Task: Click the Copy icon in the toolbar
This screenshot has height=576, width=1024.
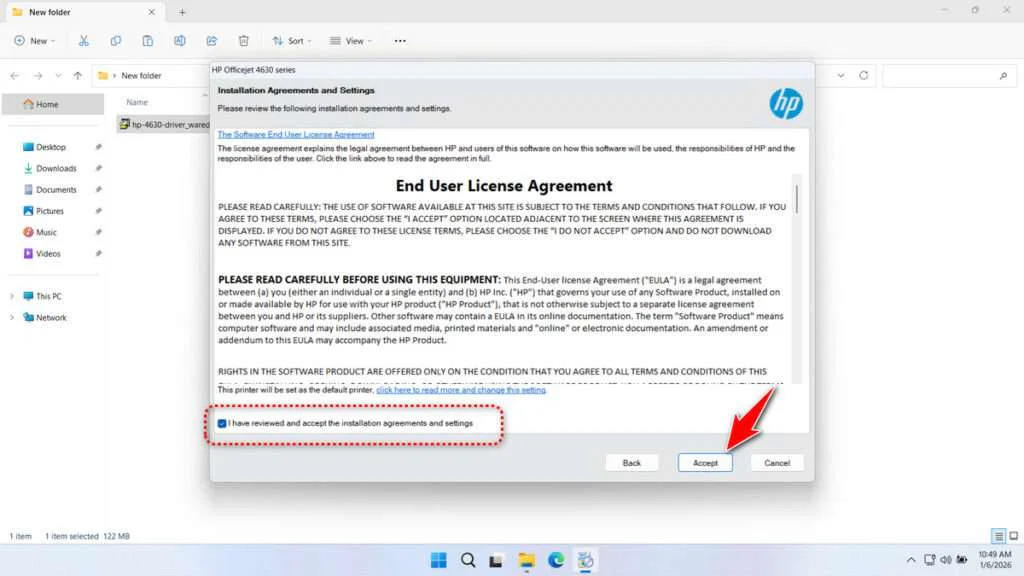Action: point(116,40)
